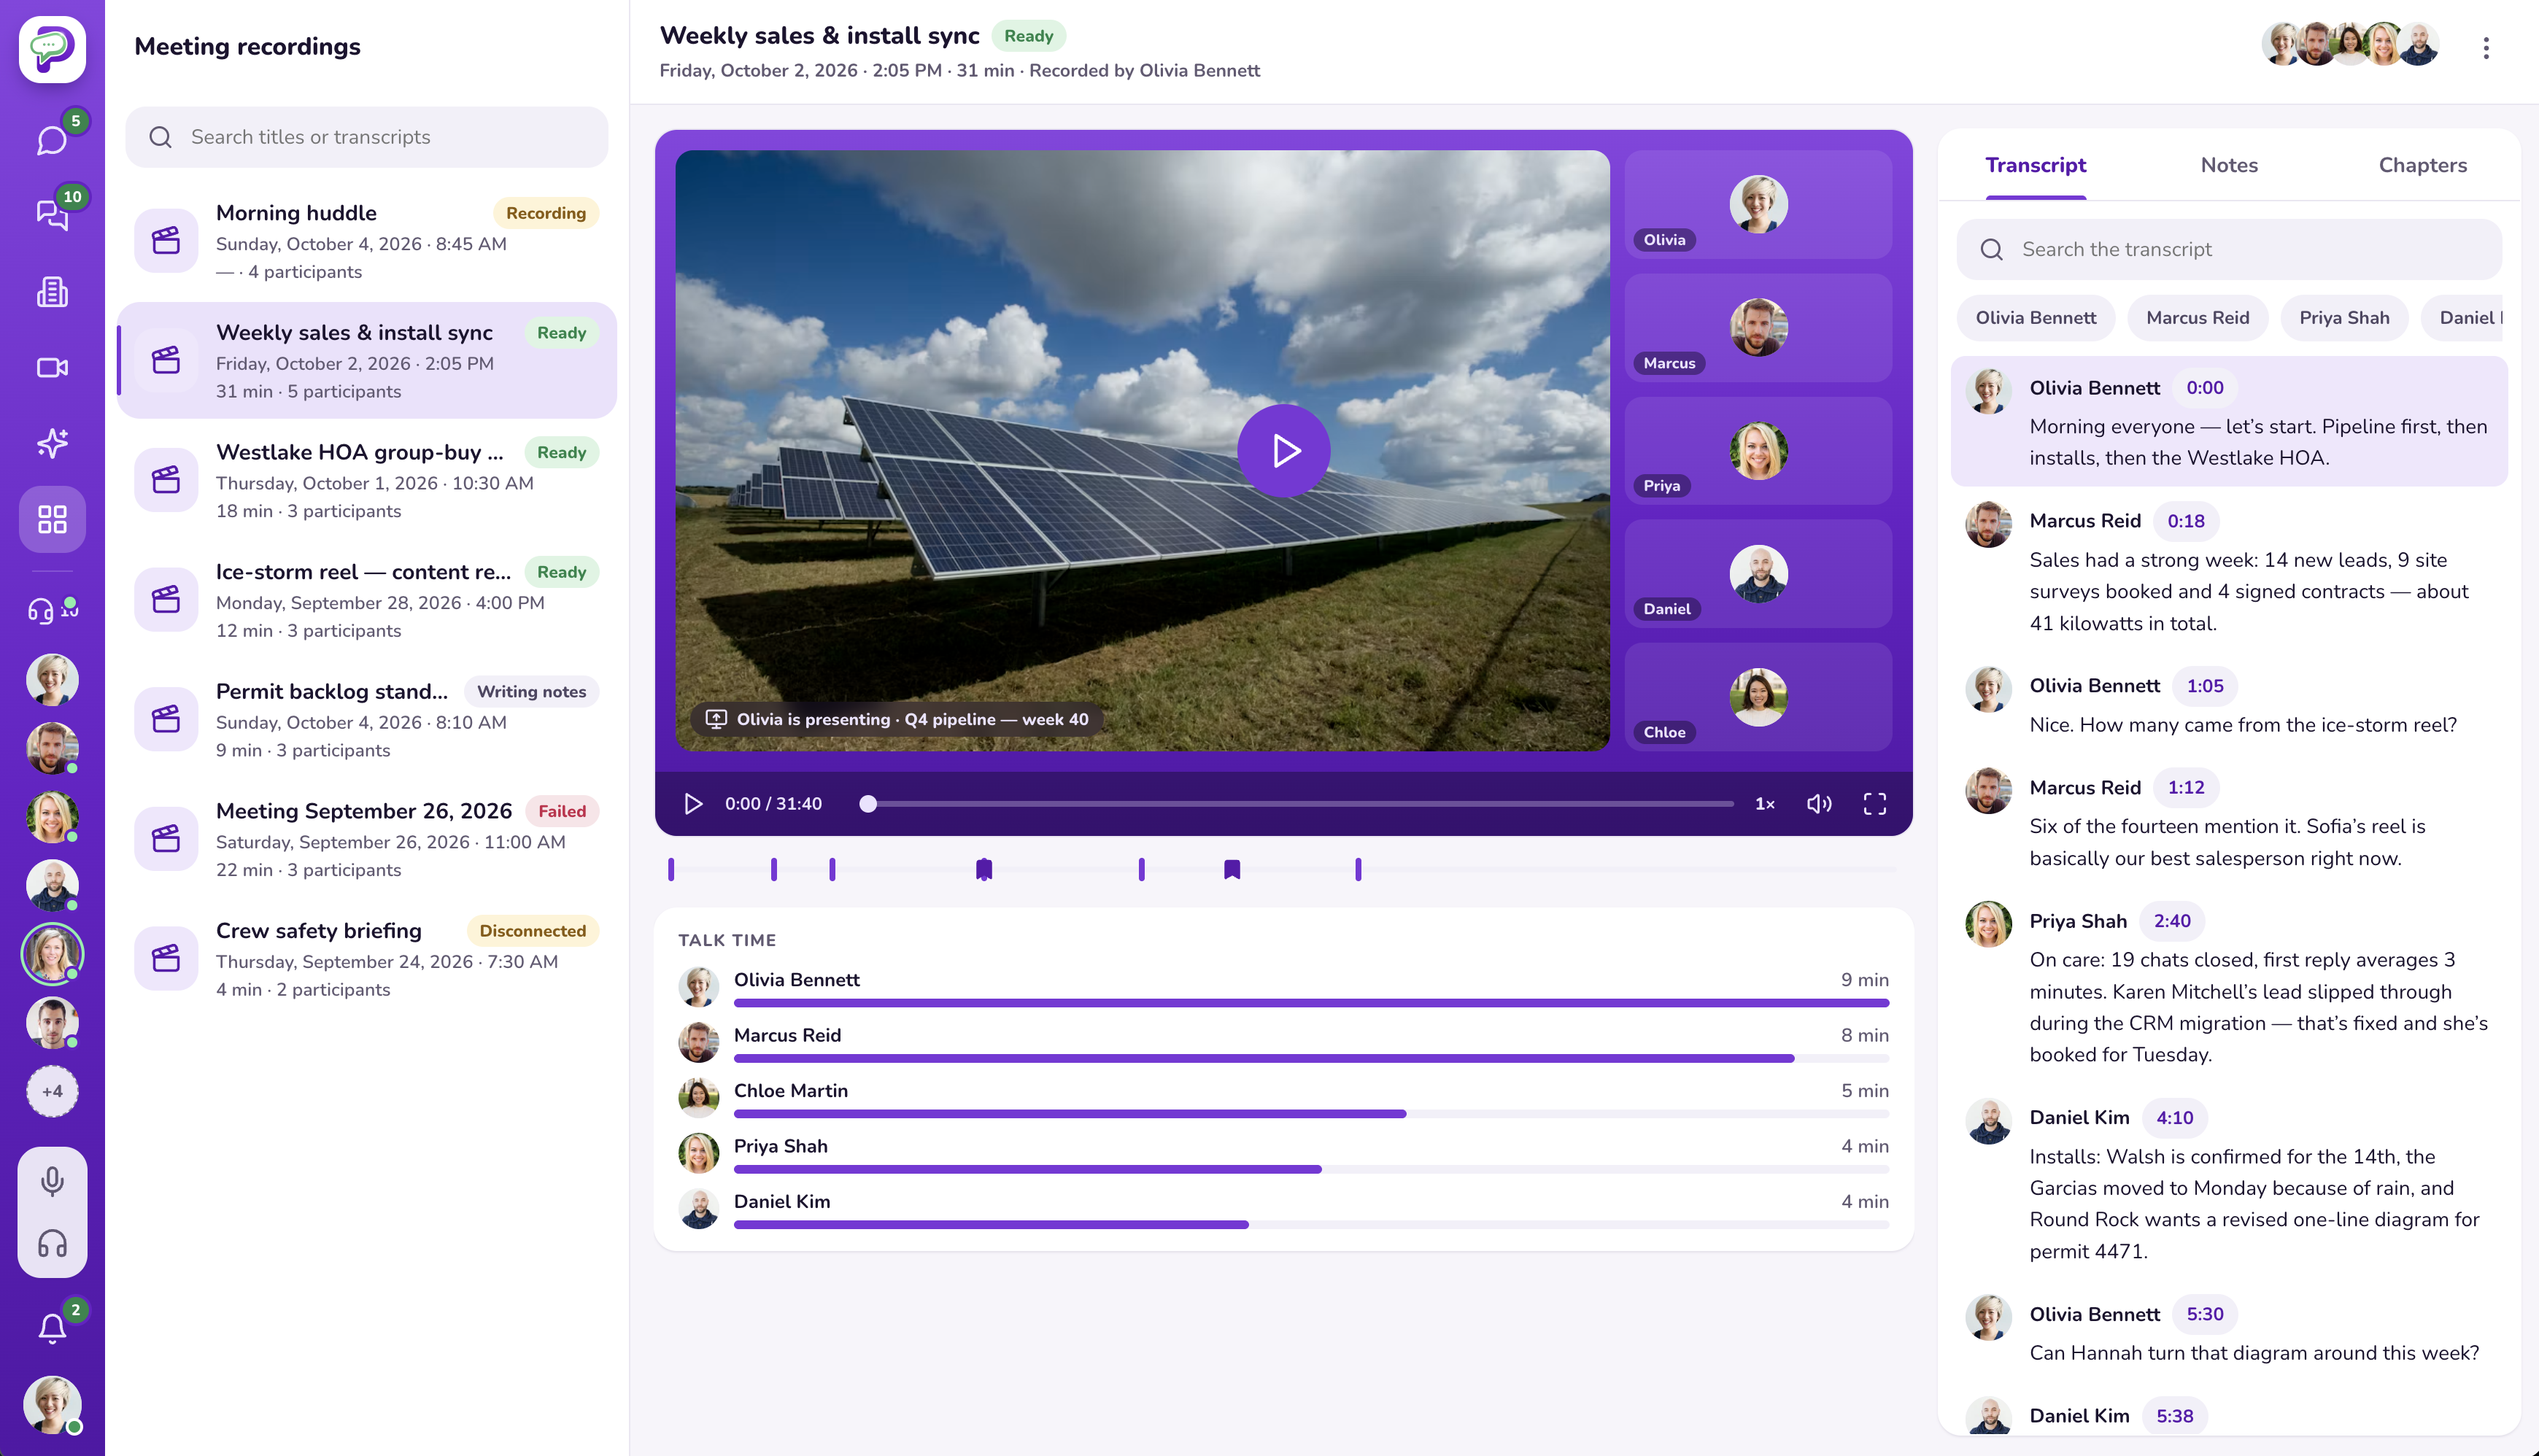This screenshot has width=2539, height=1456.
Task: Click the large play button over the video
Action: pyautogui.click(x=1283, y=450)
